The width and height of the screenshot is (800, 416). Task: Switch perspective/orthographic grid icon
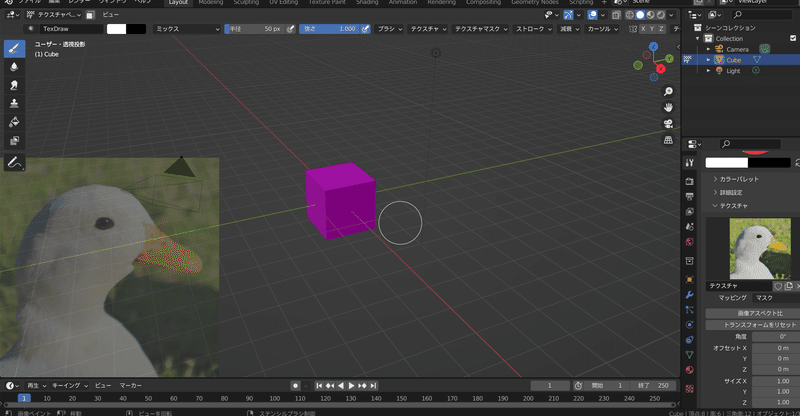point(668,139)
